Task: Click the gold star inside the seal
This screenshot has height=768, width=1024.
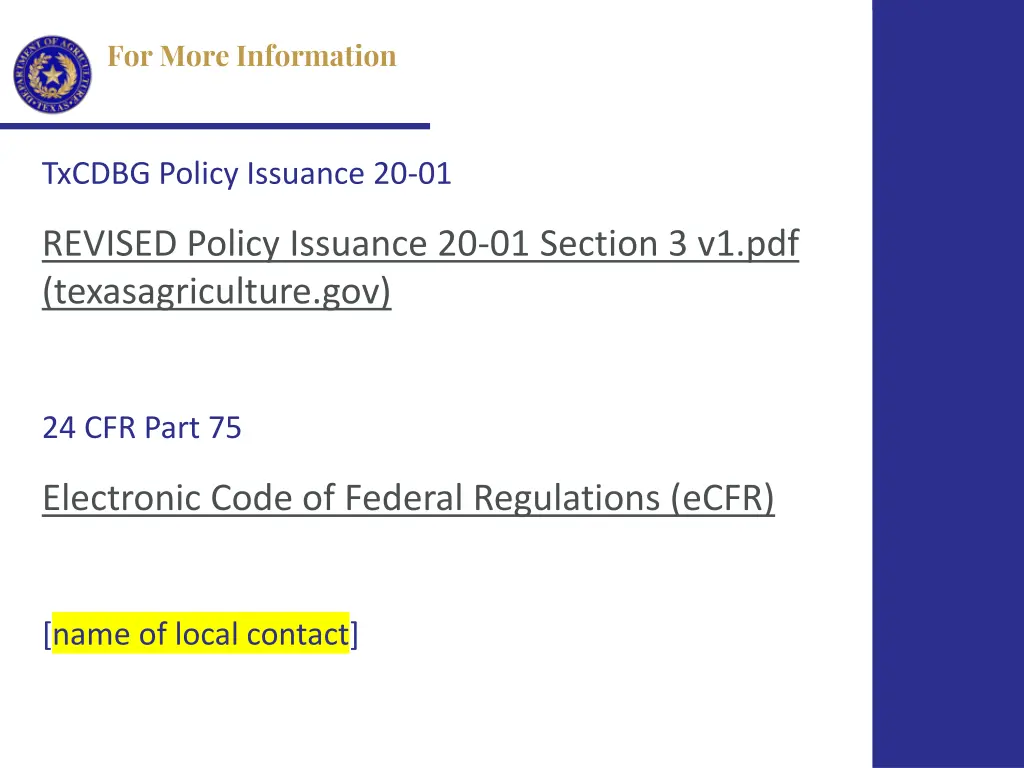Action: (52, 75)
